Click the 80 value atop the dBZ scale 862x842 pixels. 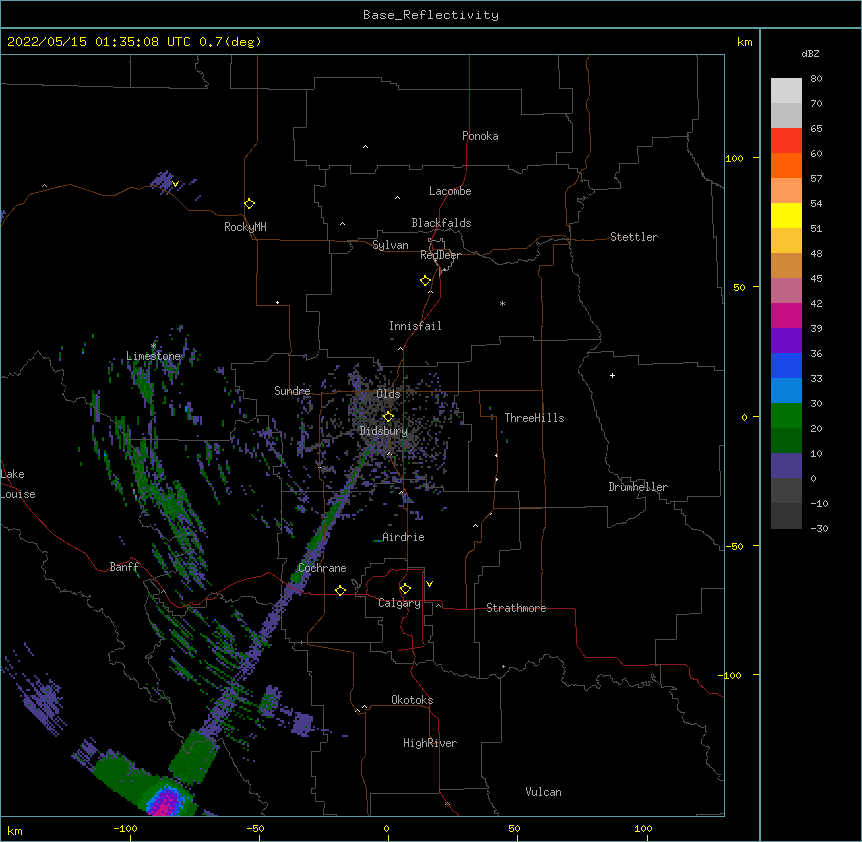(816, 79)
